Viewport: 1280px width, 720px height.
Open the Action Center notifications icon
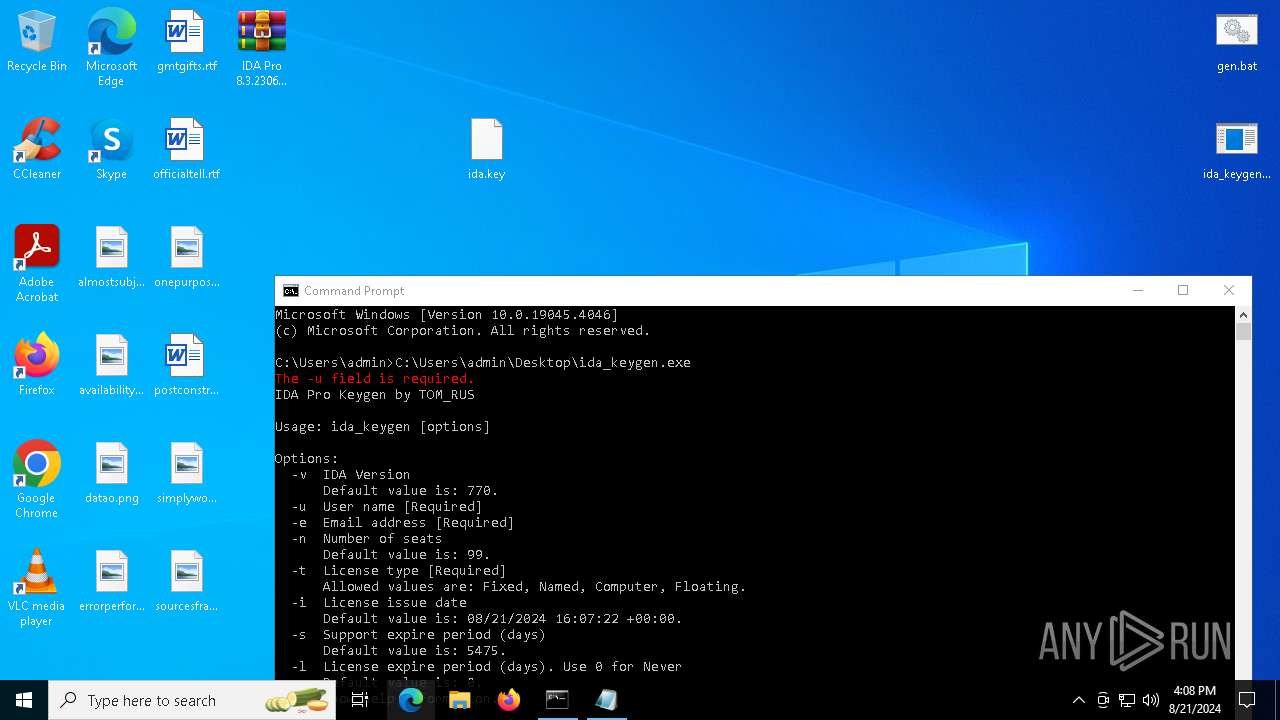point(1247,700)
